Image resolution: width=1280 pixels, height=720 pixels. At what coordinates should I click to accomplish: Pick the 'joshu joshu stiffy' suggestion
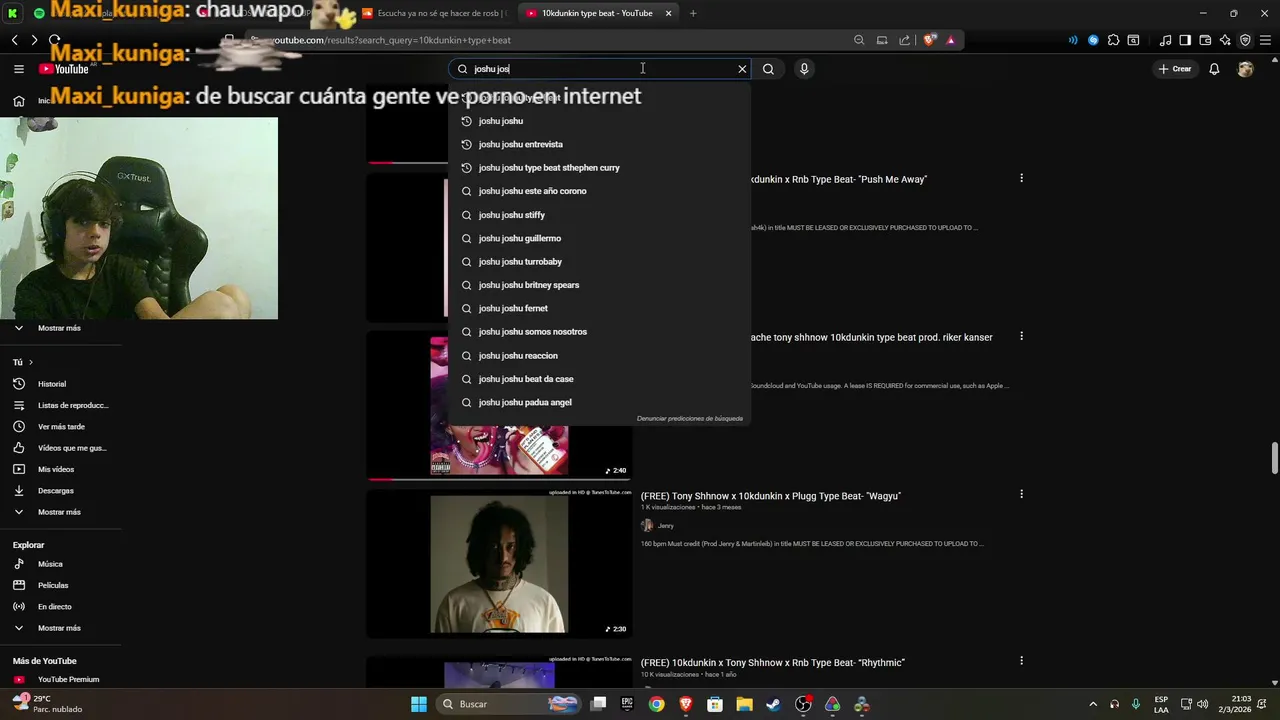click(598, 215)
